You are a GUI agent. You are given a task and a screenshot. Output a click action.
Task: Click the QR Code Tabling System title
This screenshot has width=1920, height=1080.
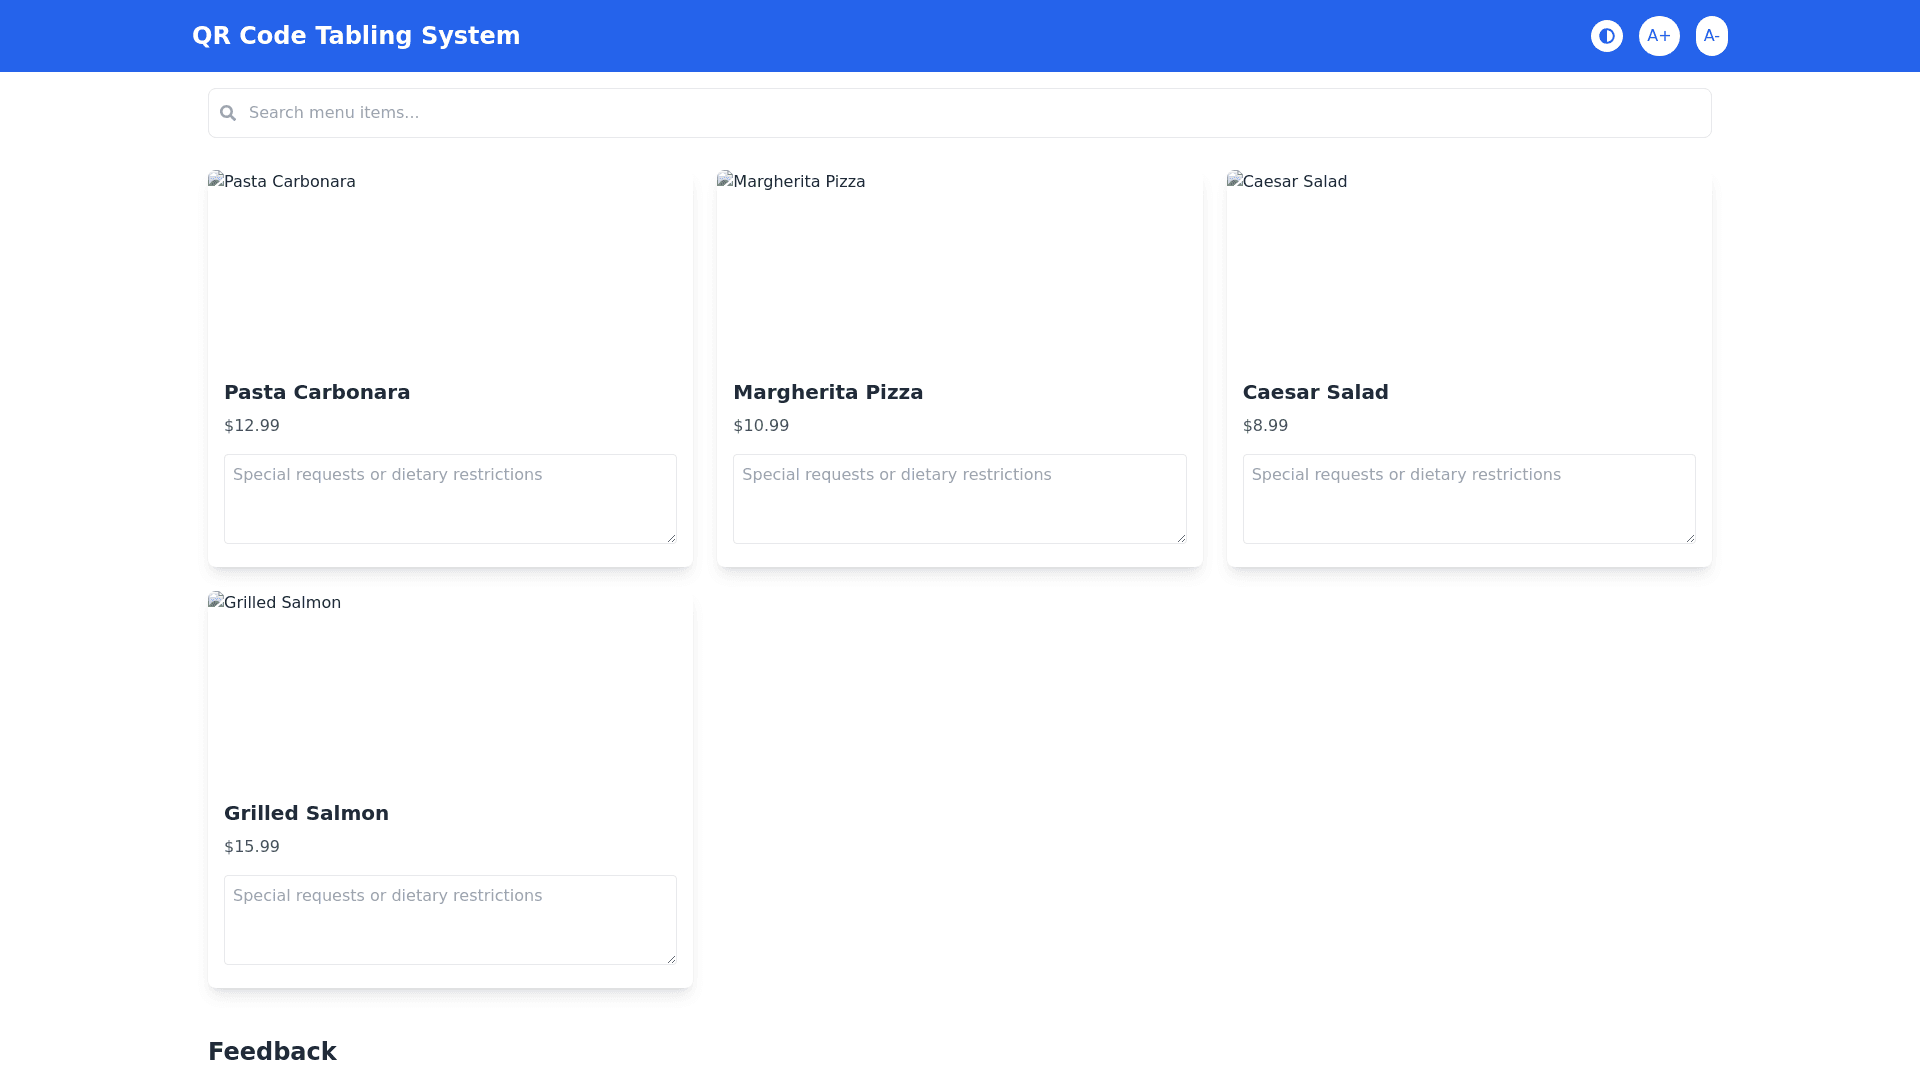(356, 36)
